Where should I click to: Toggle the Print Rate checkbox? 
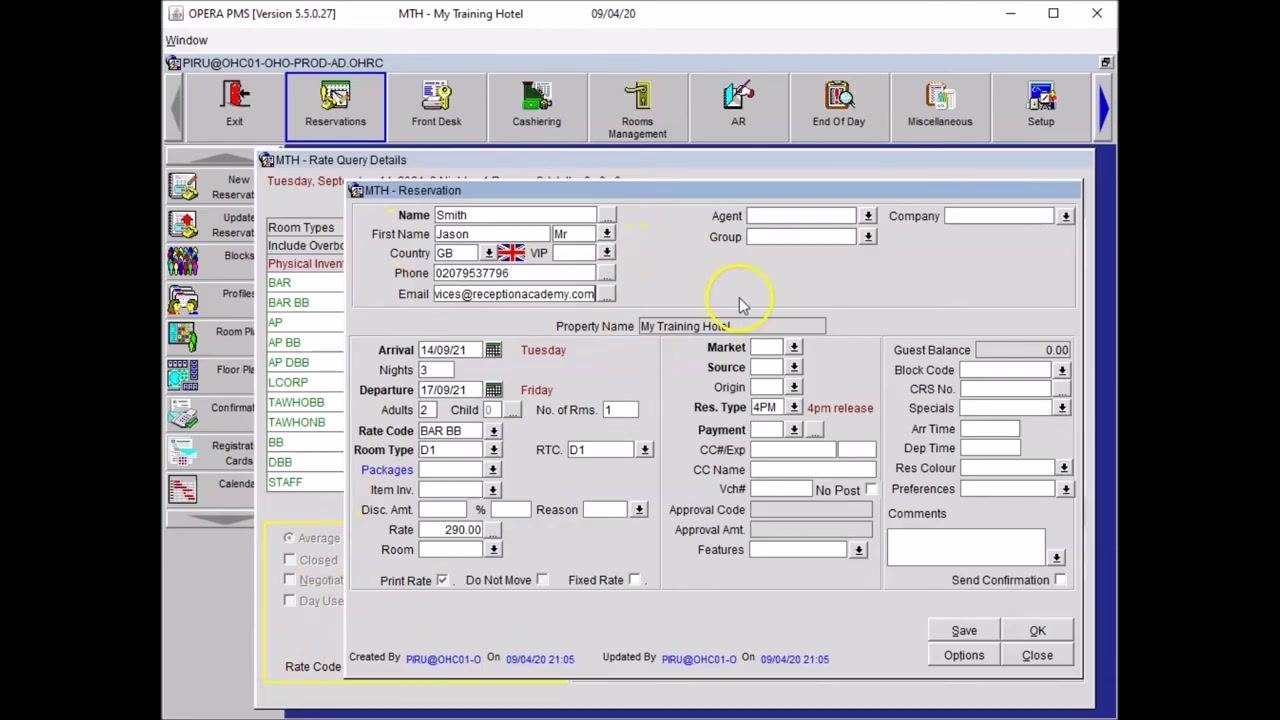click(442, 580)
